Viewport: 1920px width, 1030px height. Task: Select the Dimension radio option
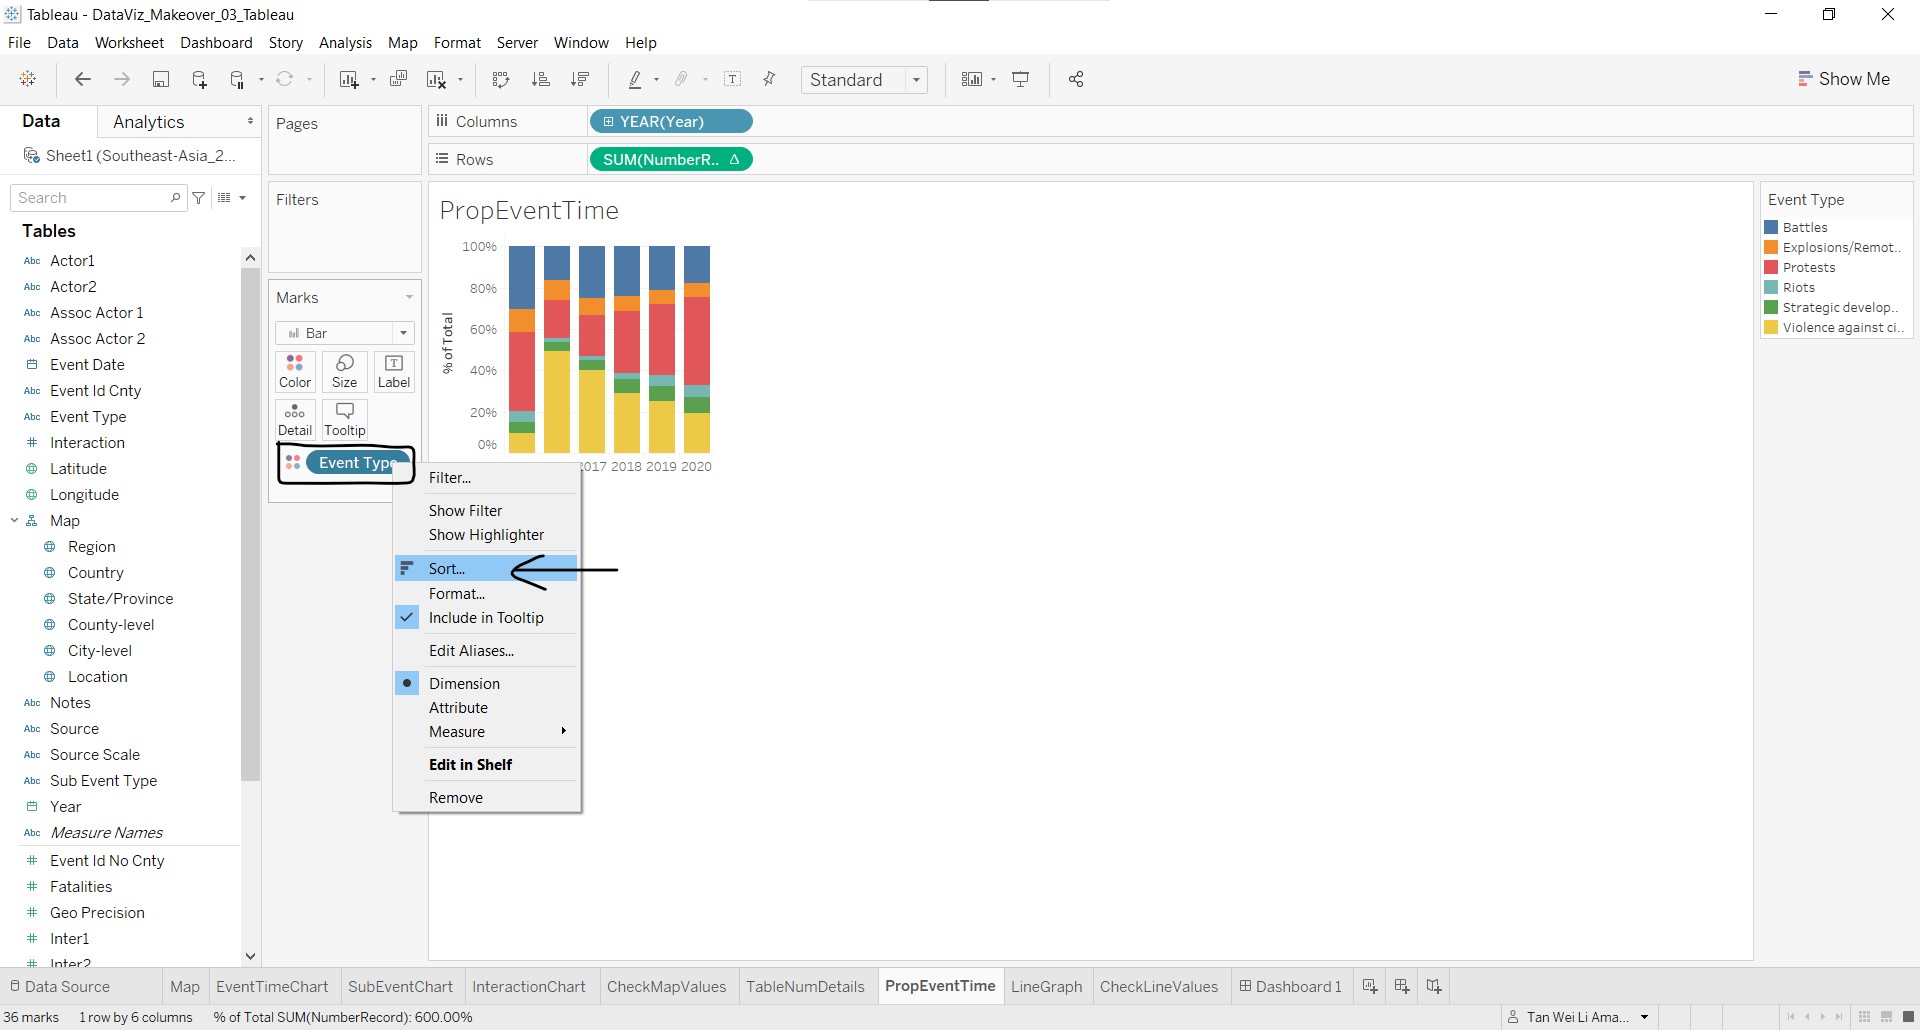[x=464, y=684]
